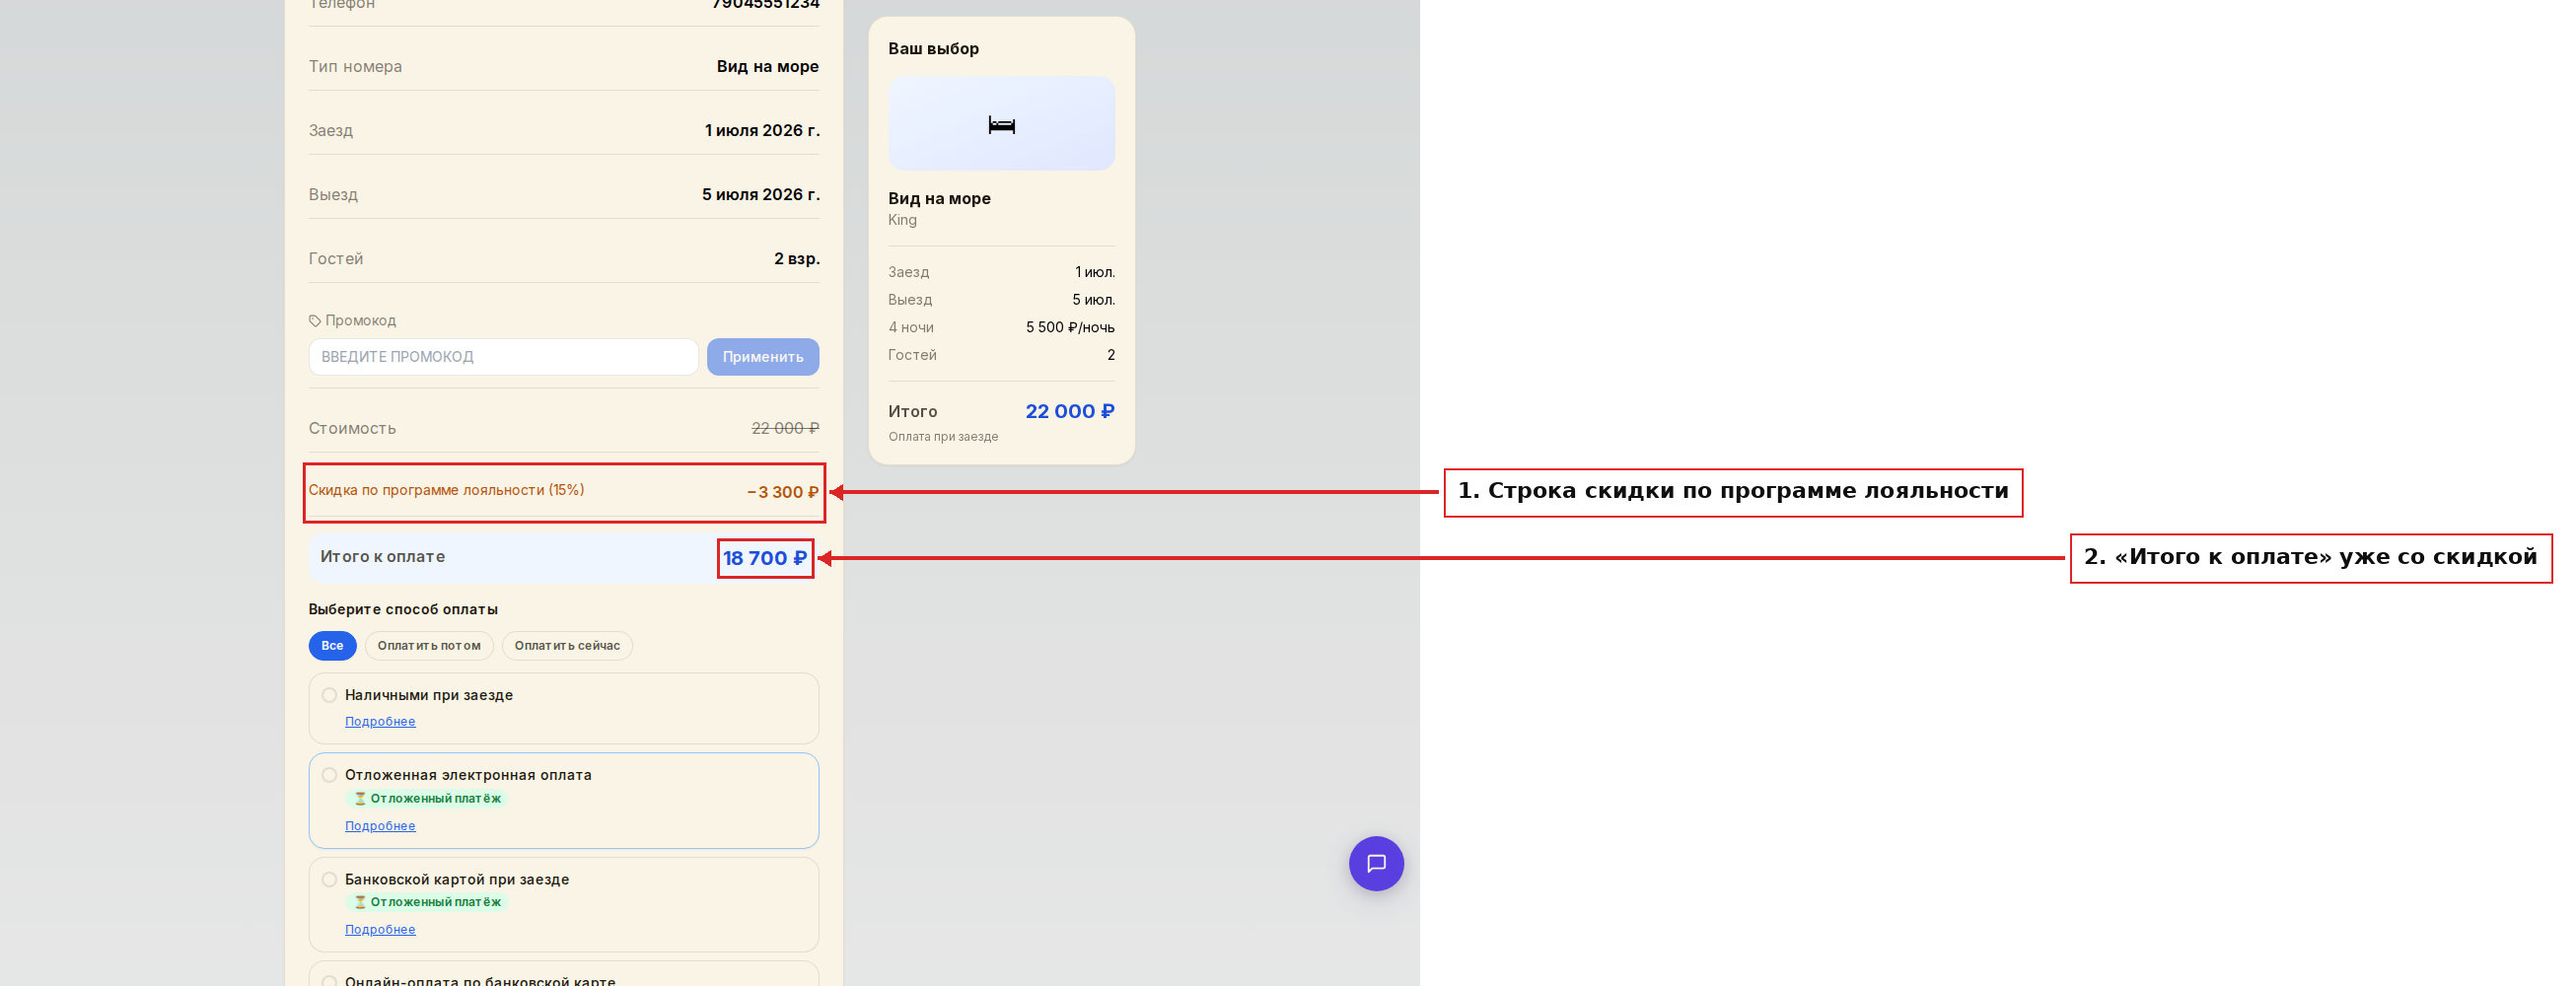Select Банковской картой при заезде radio
Screen dimensions: 2576x986
pos(329,879)
